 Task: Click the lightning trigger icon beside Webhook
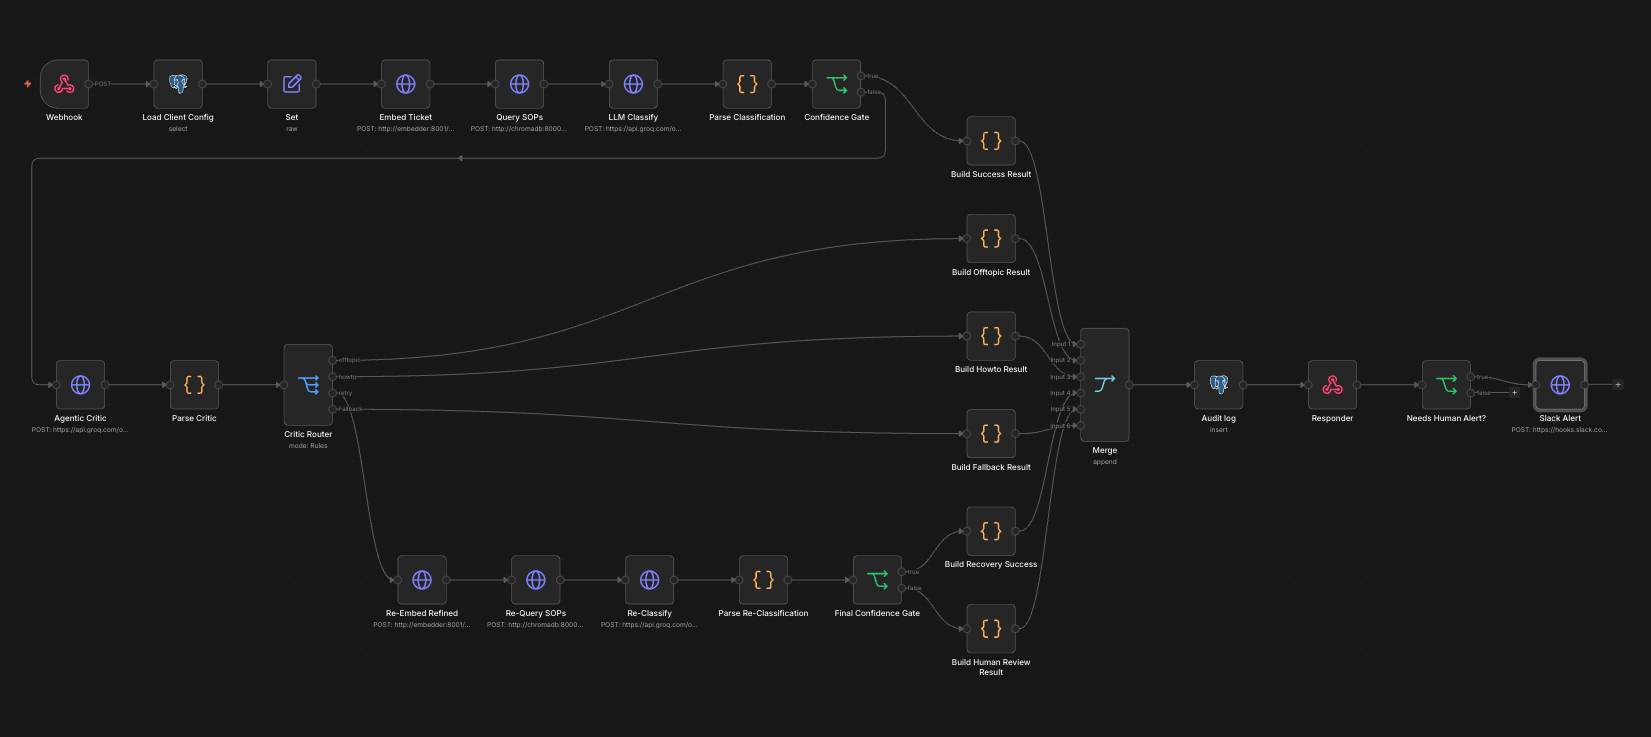pos(28,84)
